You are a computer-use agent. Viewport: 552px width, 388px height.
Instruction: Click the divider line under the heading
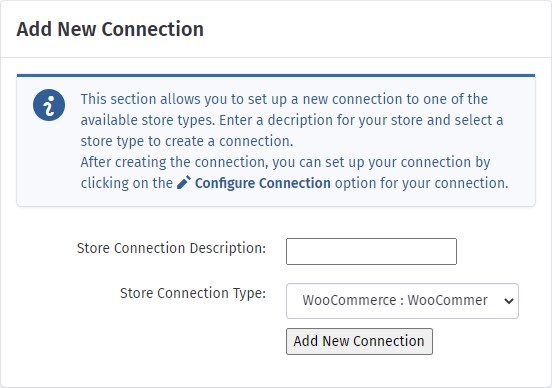(276, 57)
